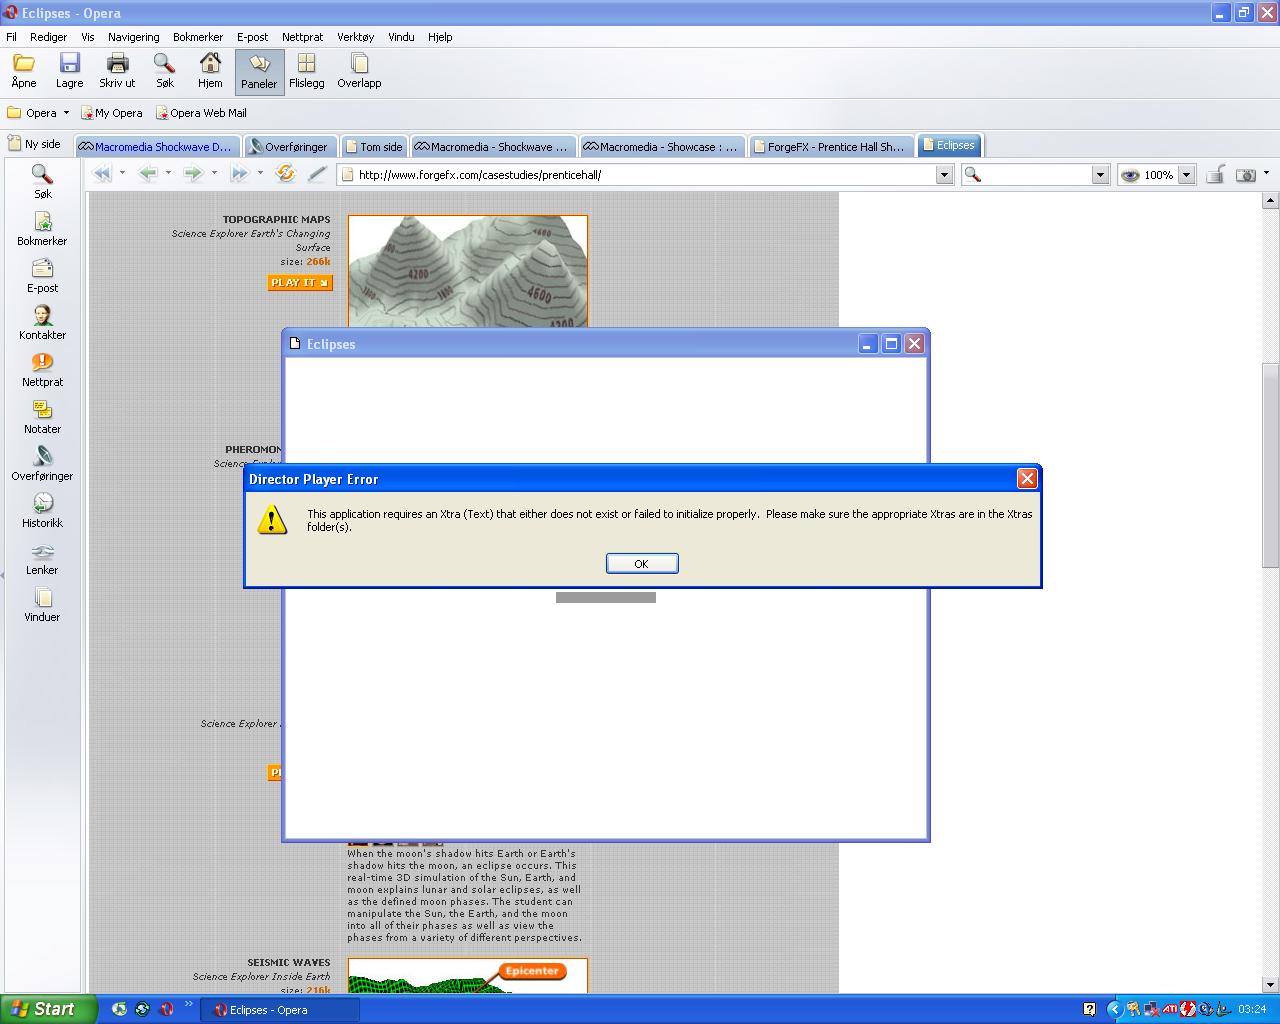
Task: Click the address bar URL field
Action: pyautogui.click(x=640, y=175)
